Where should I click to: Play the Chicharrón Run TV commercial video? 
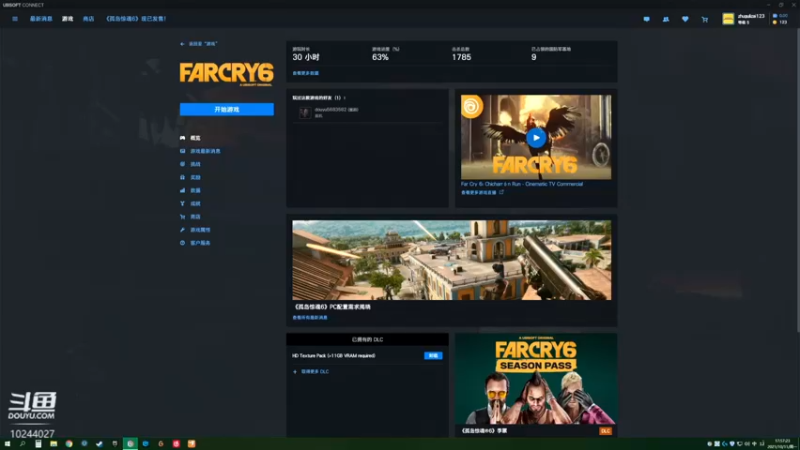click(536, 138)
